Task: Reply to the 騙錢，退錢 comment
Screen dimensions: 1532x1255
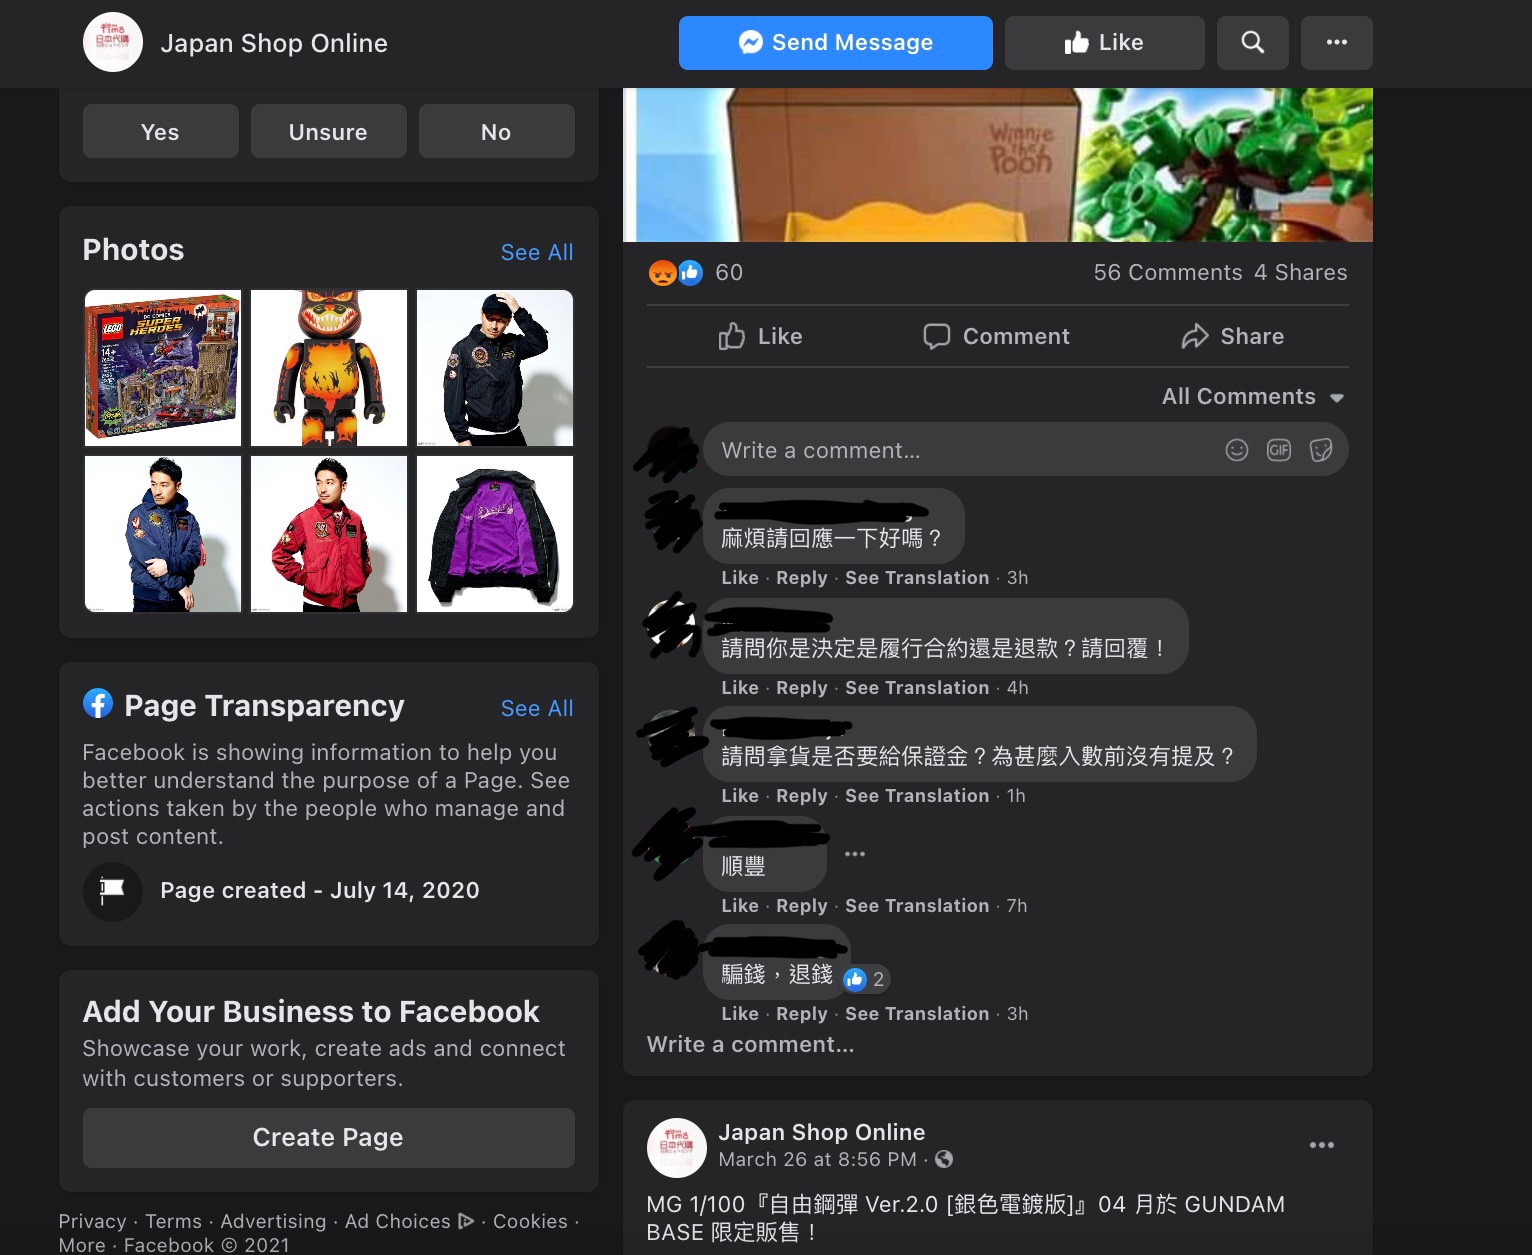Action: tap(802, 1014)
